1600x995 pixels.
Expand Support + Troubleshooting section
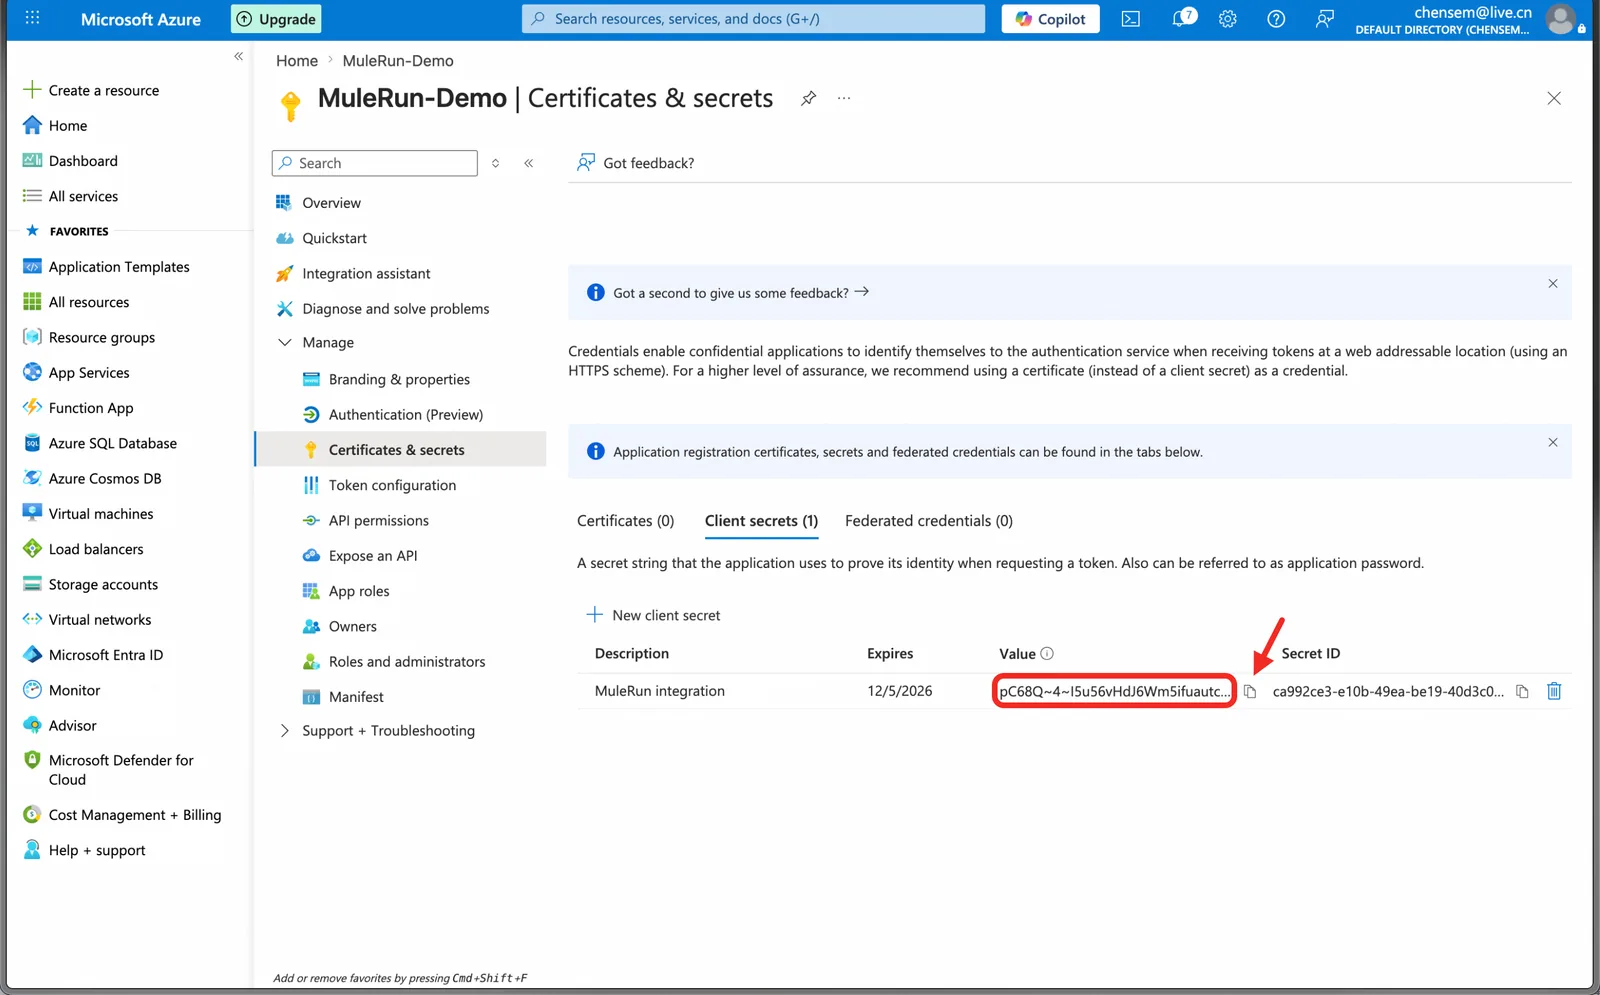pos(285,731)
